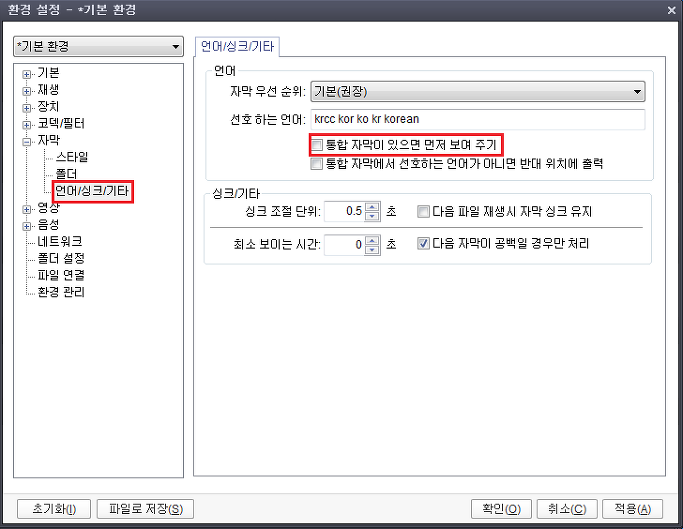Select 언어/싱크/기타 in the tree
This screenshot has height=529, width=683.
92,191
